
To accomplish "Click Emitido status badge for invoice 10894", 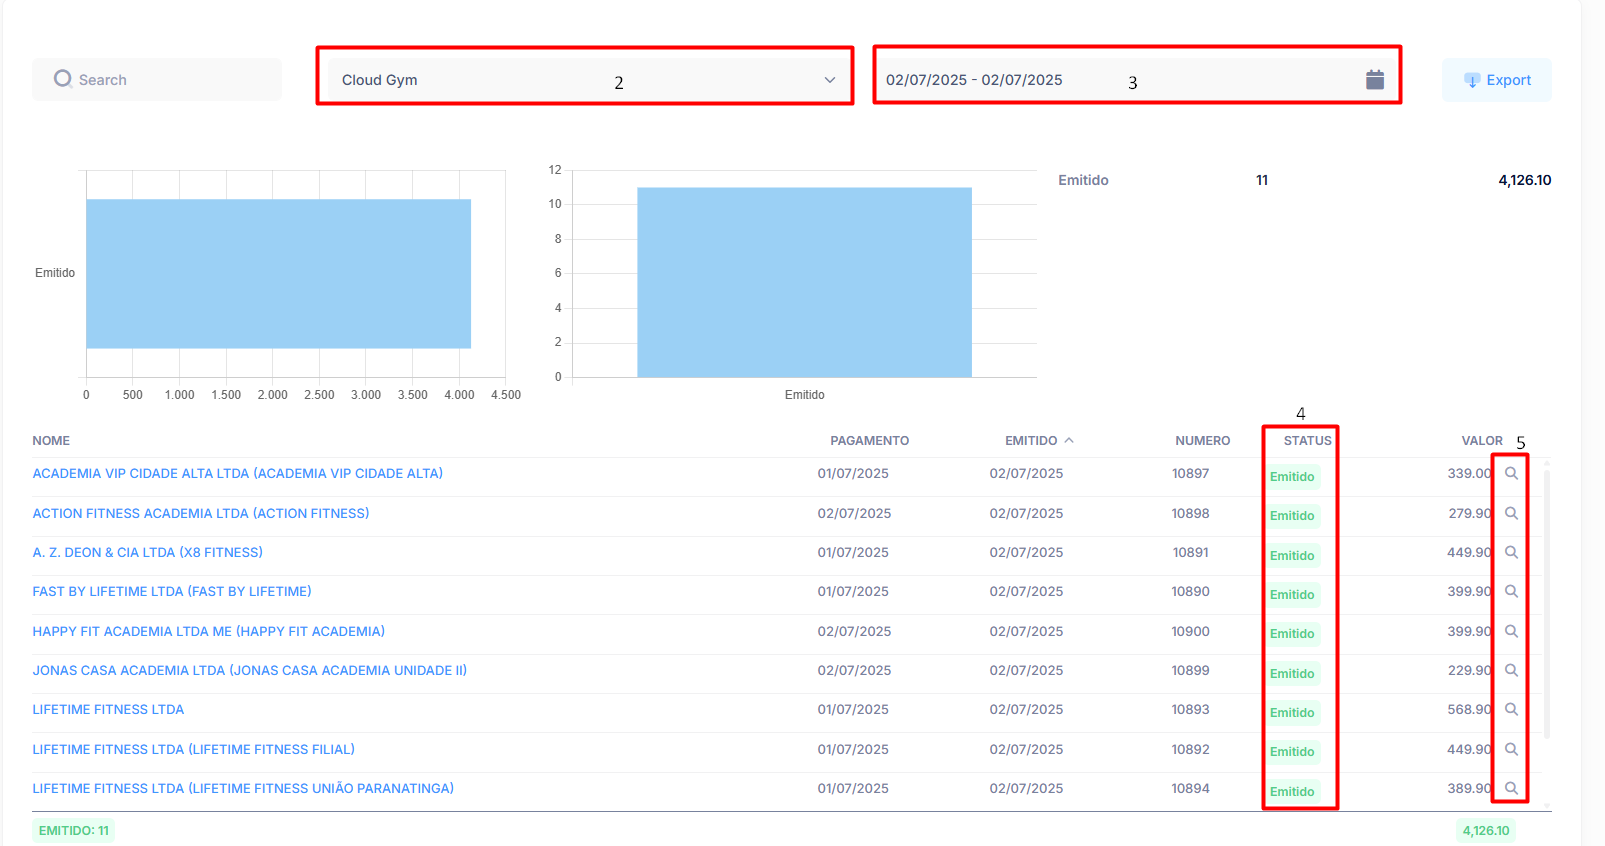I will click(x=1292, y=792).
